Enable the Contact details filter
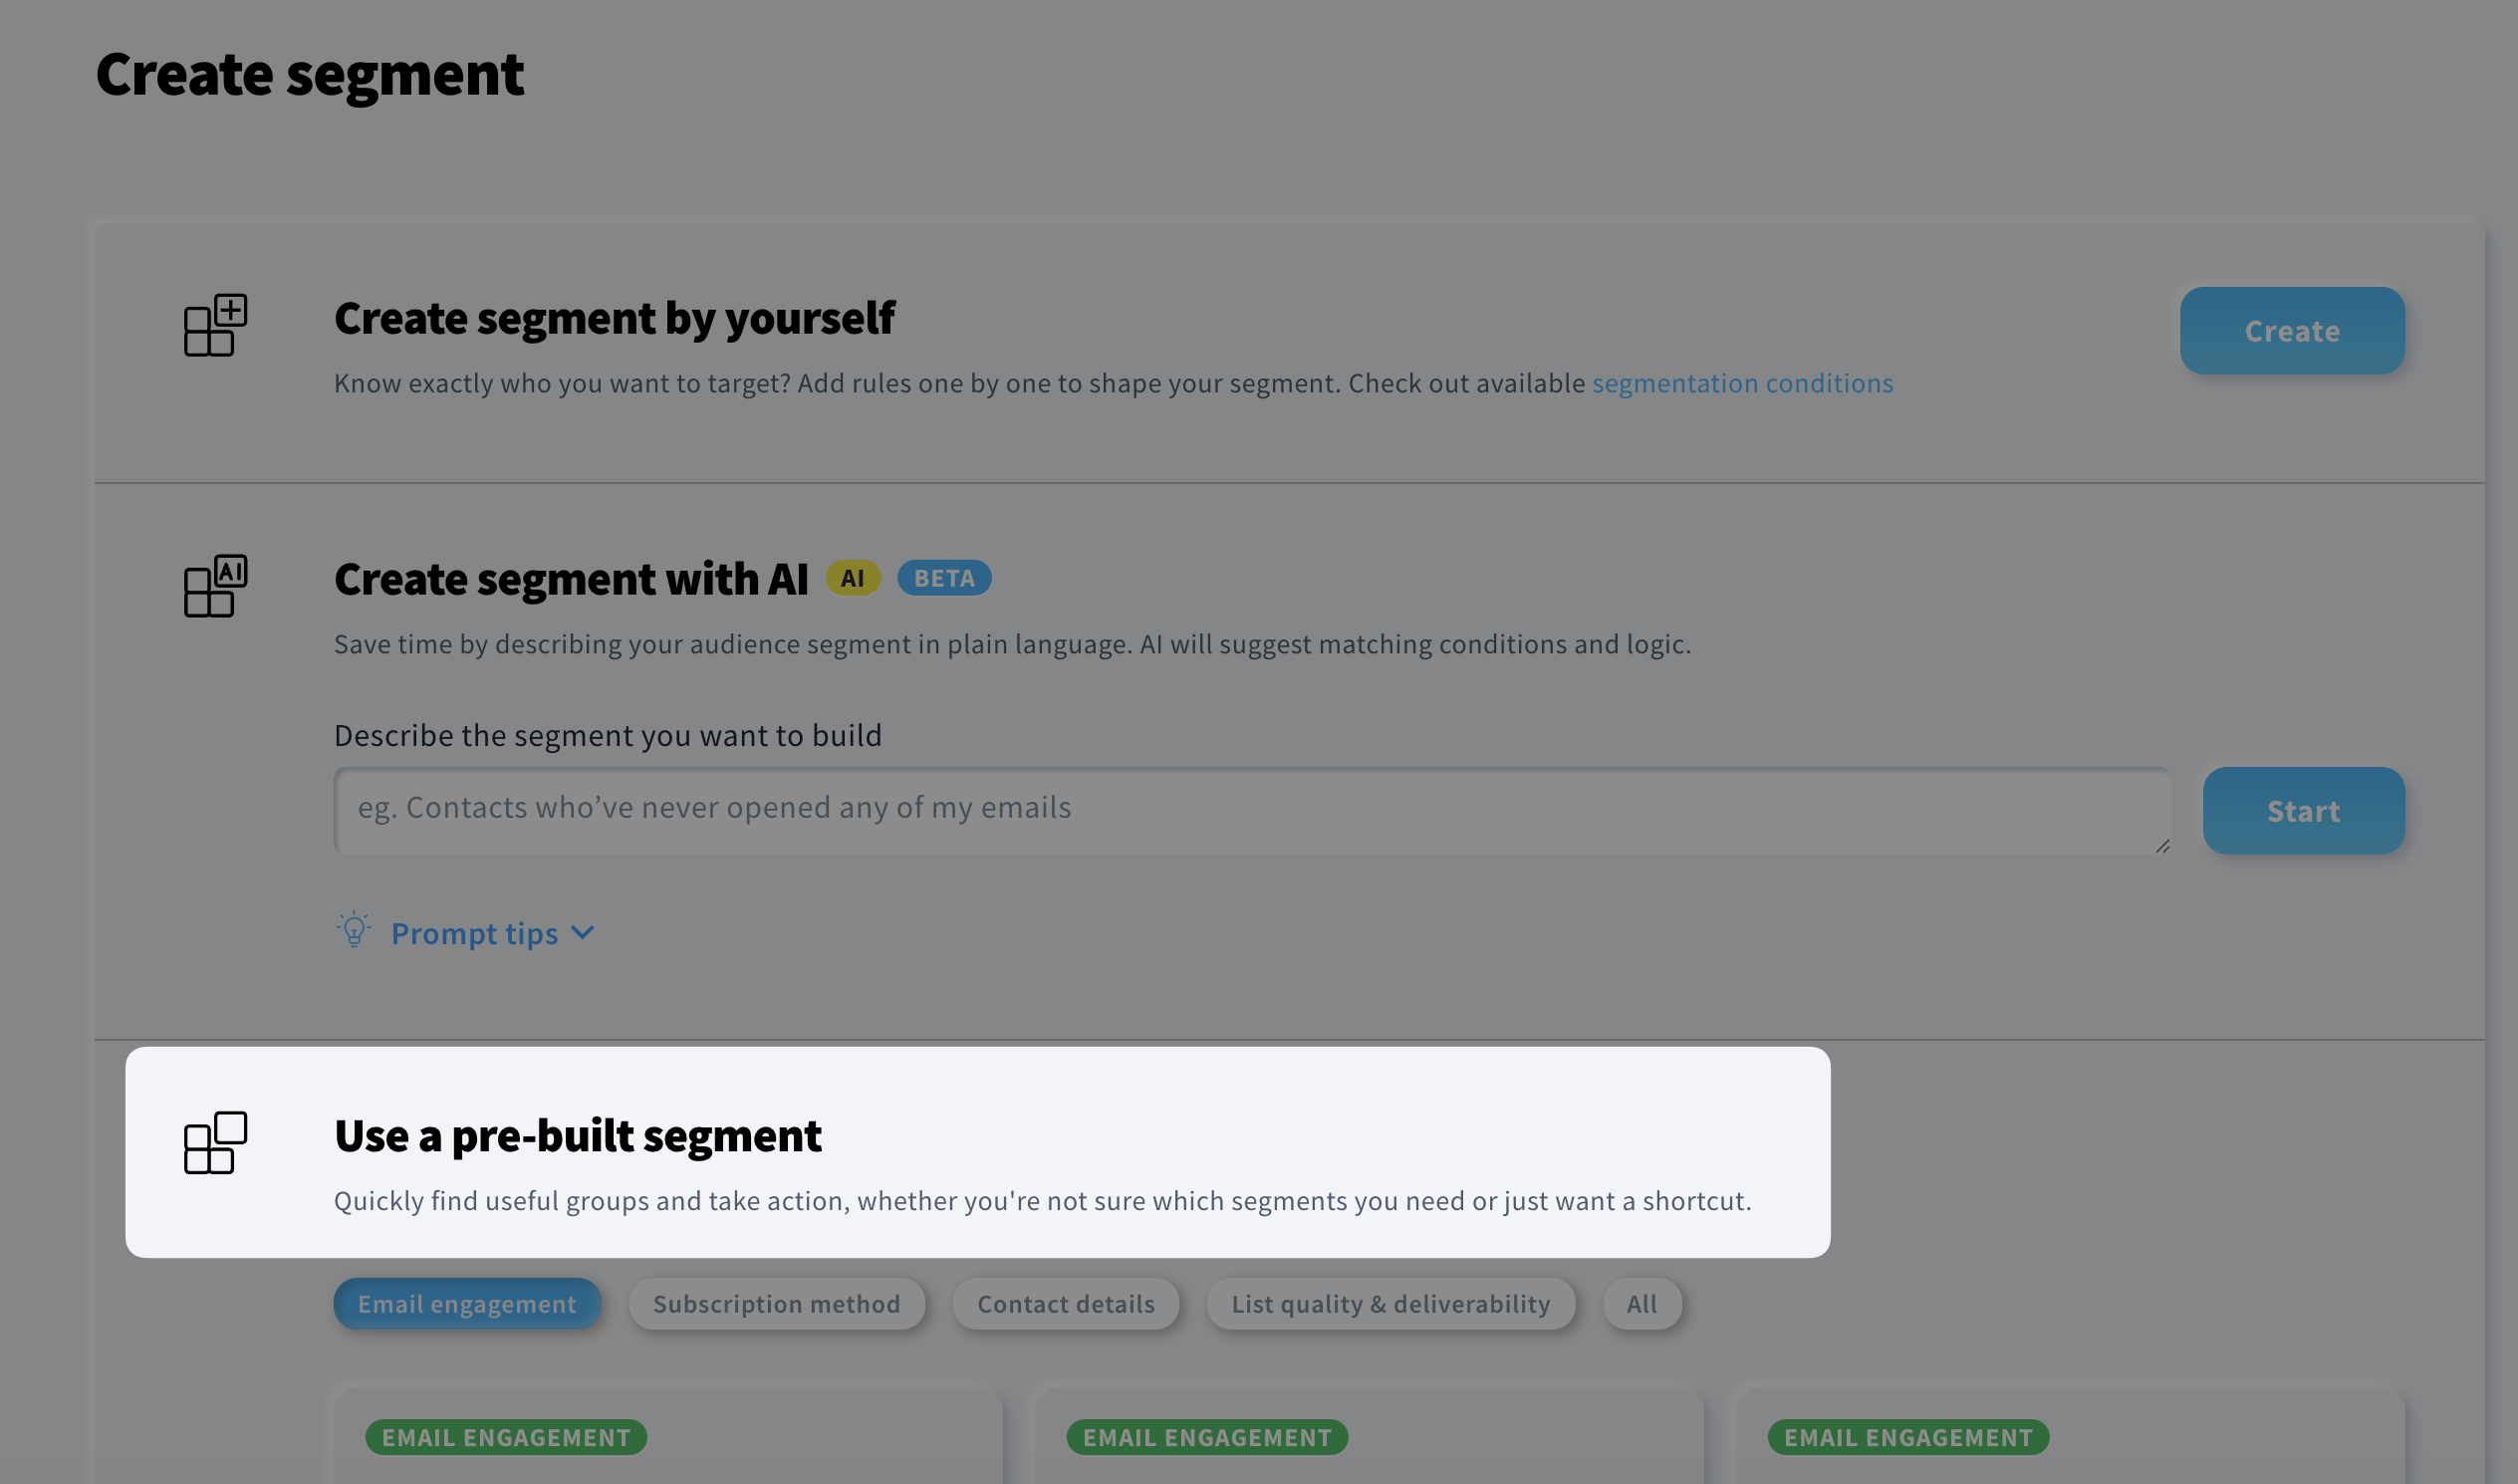This screenshot has height=1484, width=2518. coord(1065,1303)
